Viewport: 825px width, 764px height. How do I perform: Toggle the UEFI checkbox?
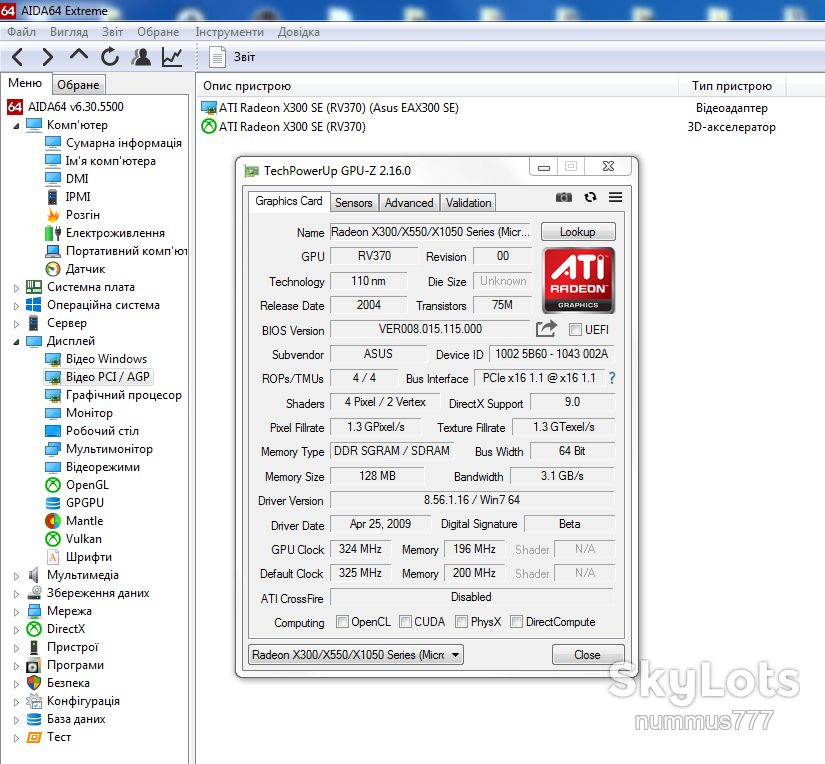[575, 330]
